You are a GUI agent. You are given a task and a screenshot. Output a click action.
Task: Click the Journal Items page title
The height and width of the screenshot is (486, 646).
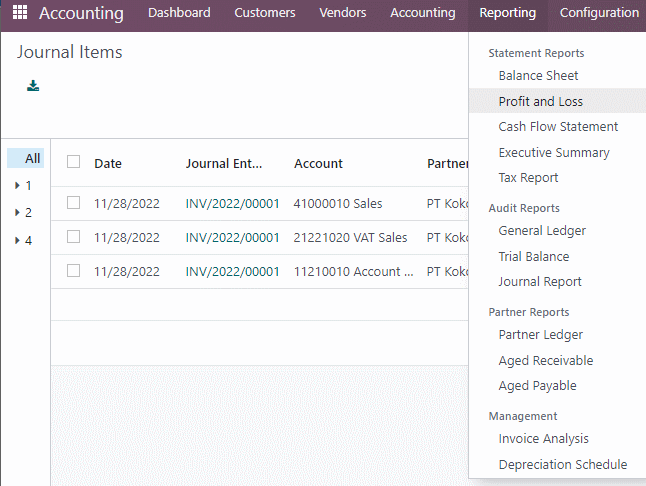(x=69, y=52)
